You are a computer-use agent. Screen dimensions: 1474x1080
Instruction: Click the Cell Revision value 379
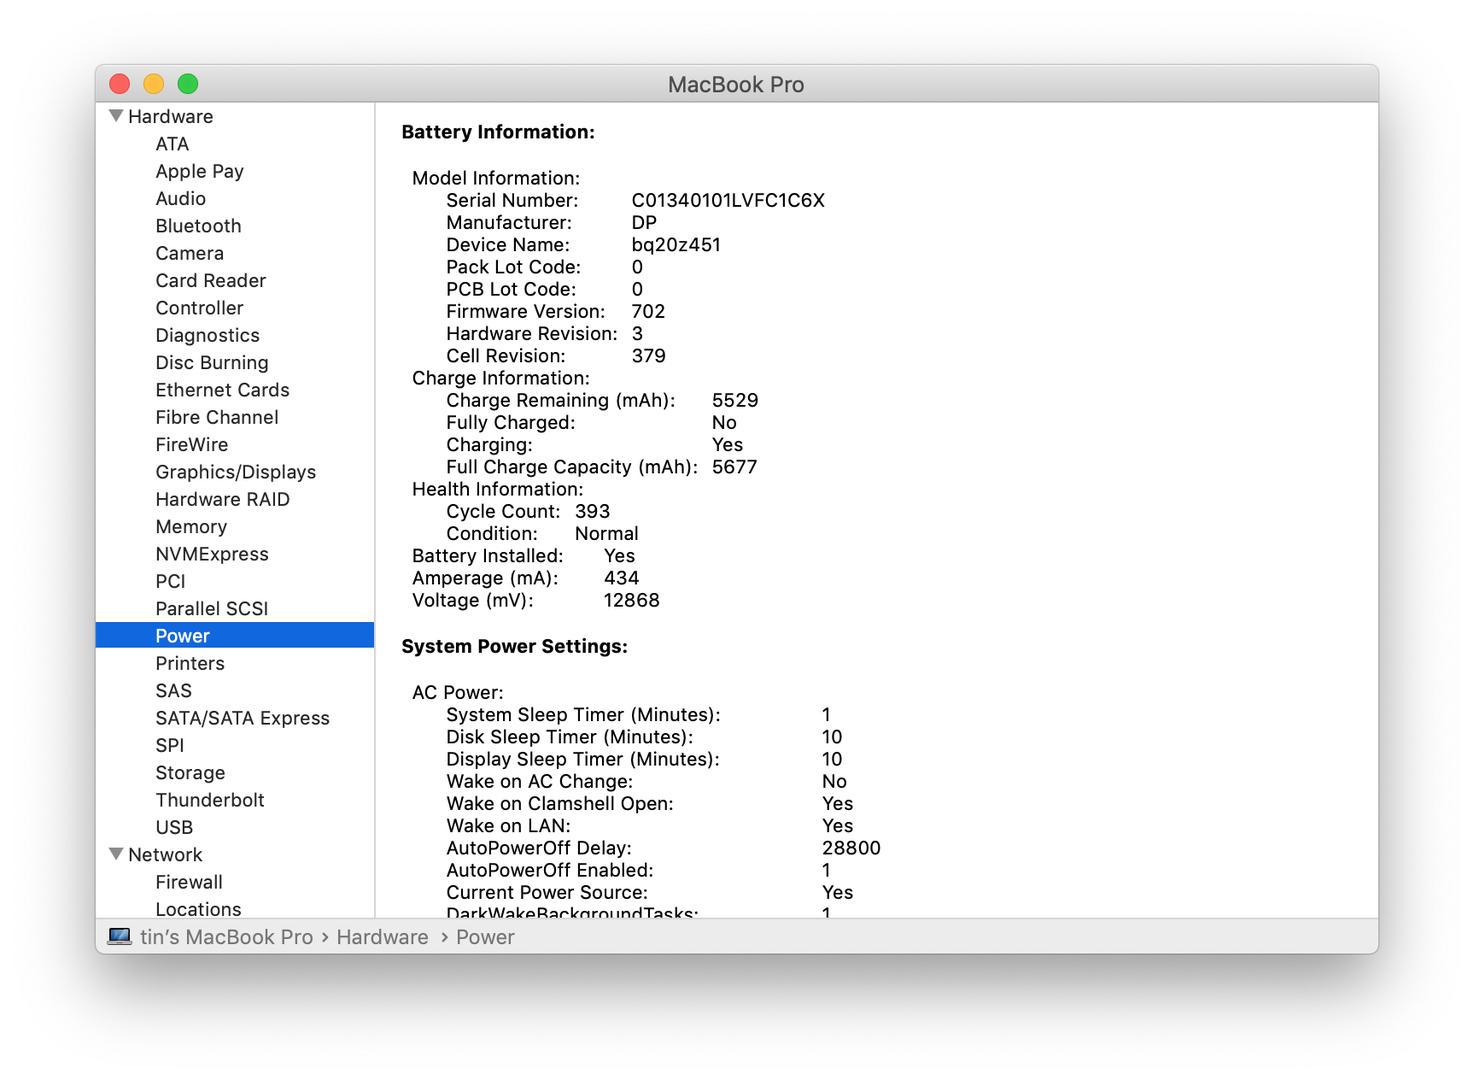tap(648, 356)
